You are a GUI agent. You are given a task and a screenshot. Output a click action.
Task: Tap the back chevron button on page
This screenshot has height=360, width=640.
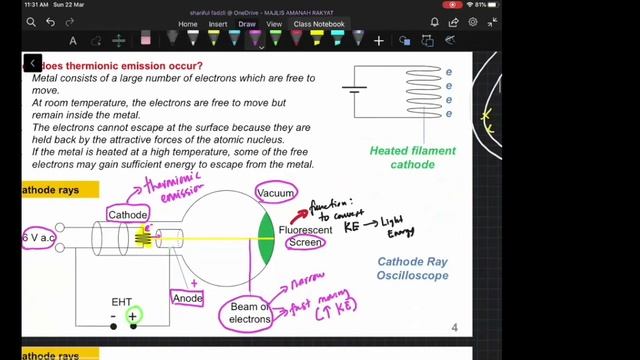click(x=33, y=63)
